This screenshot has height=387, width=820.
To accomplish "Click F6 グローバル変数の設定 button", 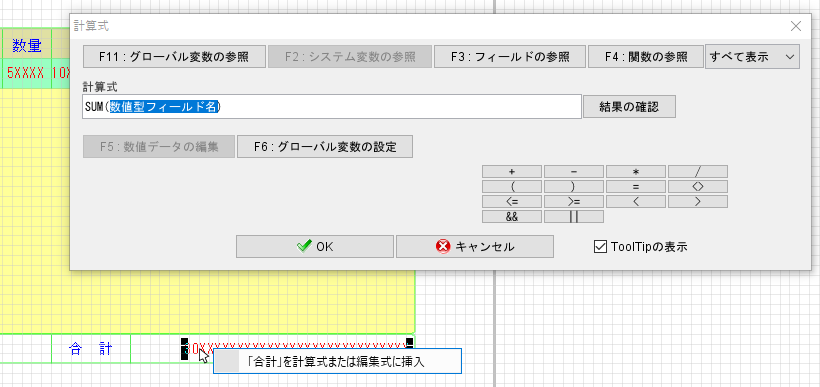I will (325, 147).
